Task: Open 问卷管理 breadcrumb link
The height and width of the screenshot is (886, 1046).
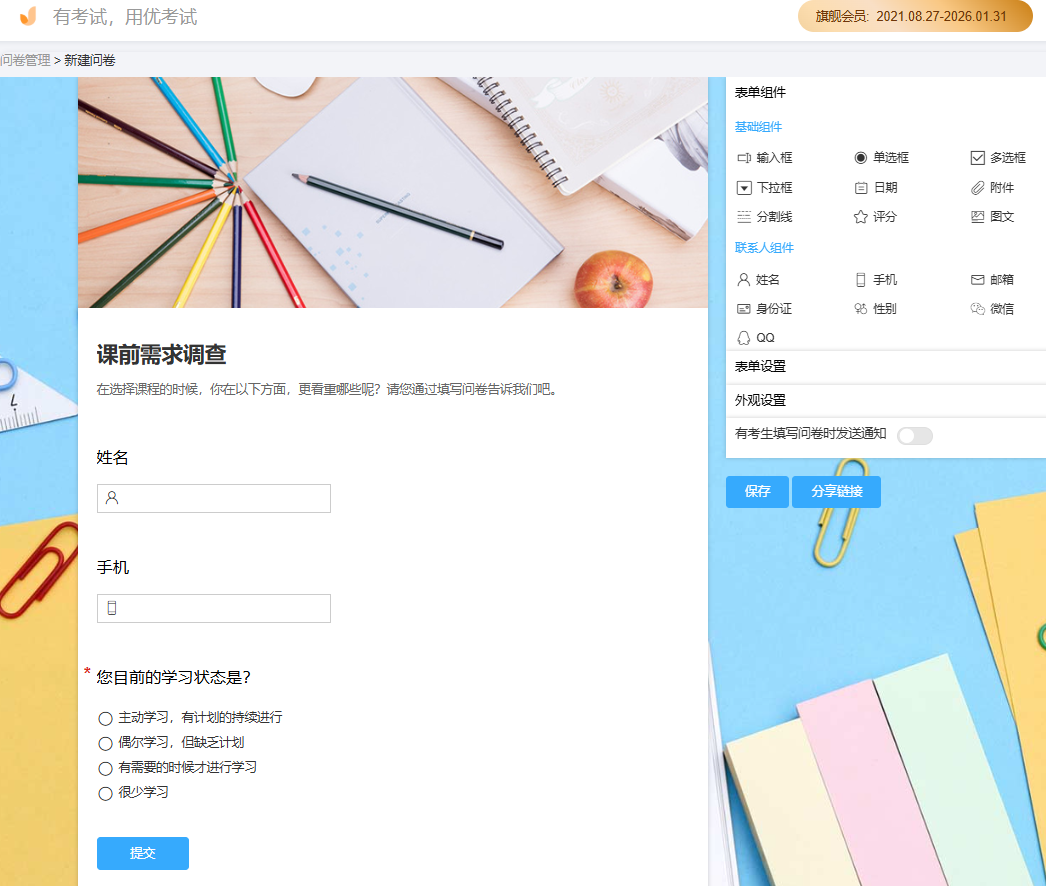Action: pyautogui.click(x=25, y=60)
